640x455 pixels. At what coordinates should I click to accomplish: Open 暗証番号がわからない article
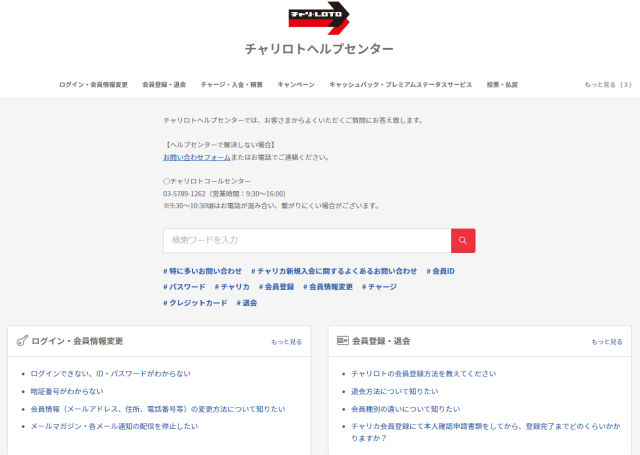click(67, 391)
